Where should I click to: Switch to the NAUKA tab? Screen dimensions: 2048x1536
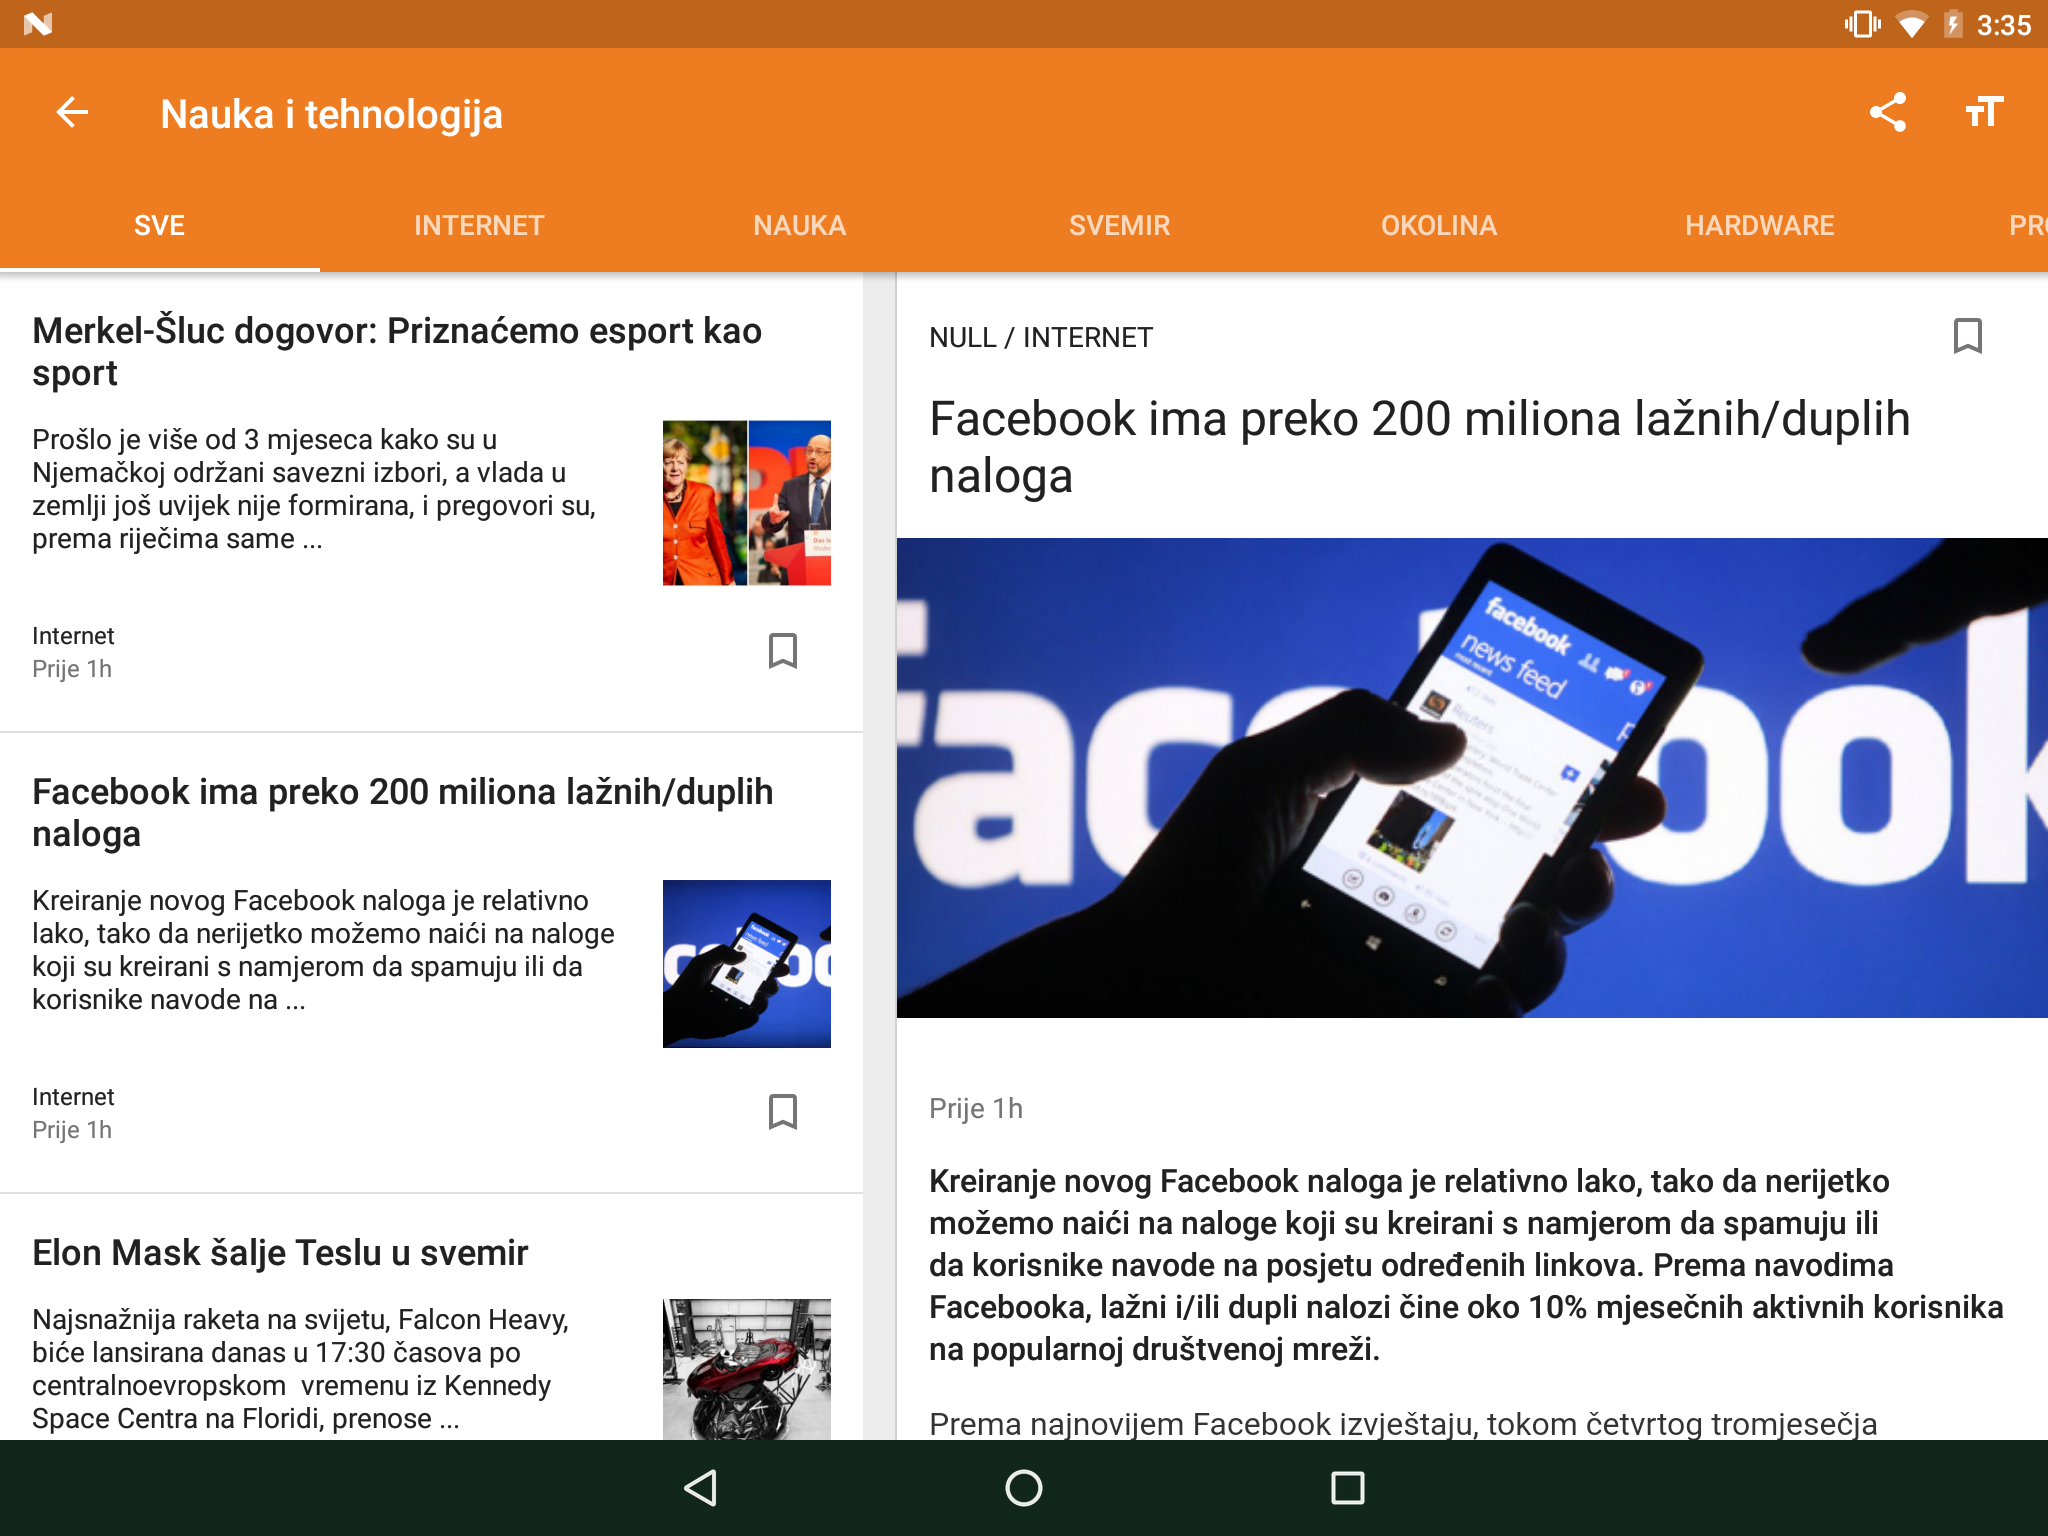coord(799,226)
